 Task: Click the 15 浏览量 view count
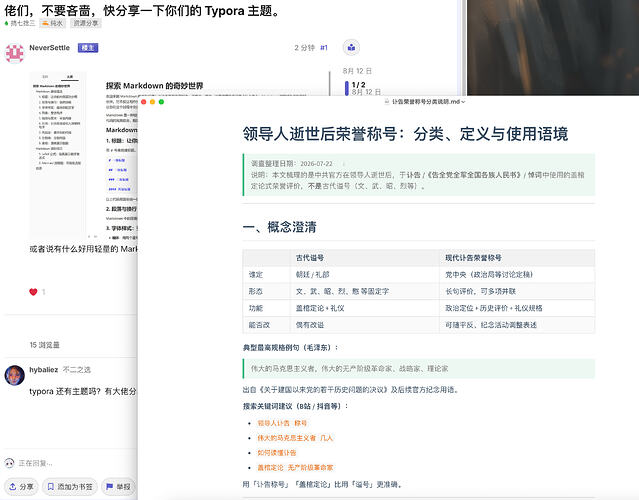click(x=44, y=345)
